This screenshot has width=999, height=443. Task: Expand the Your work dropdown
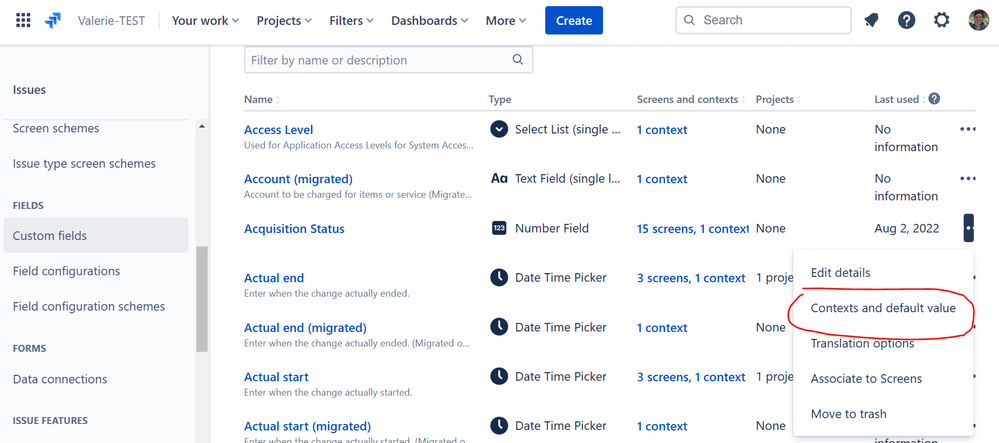pyautogui.click(x=205, y=20)
